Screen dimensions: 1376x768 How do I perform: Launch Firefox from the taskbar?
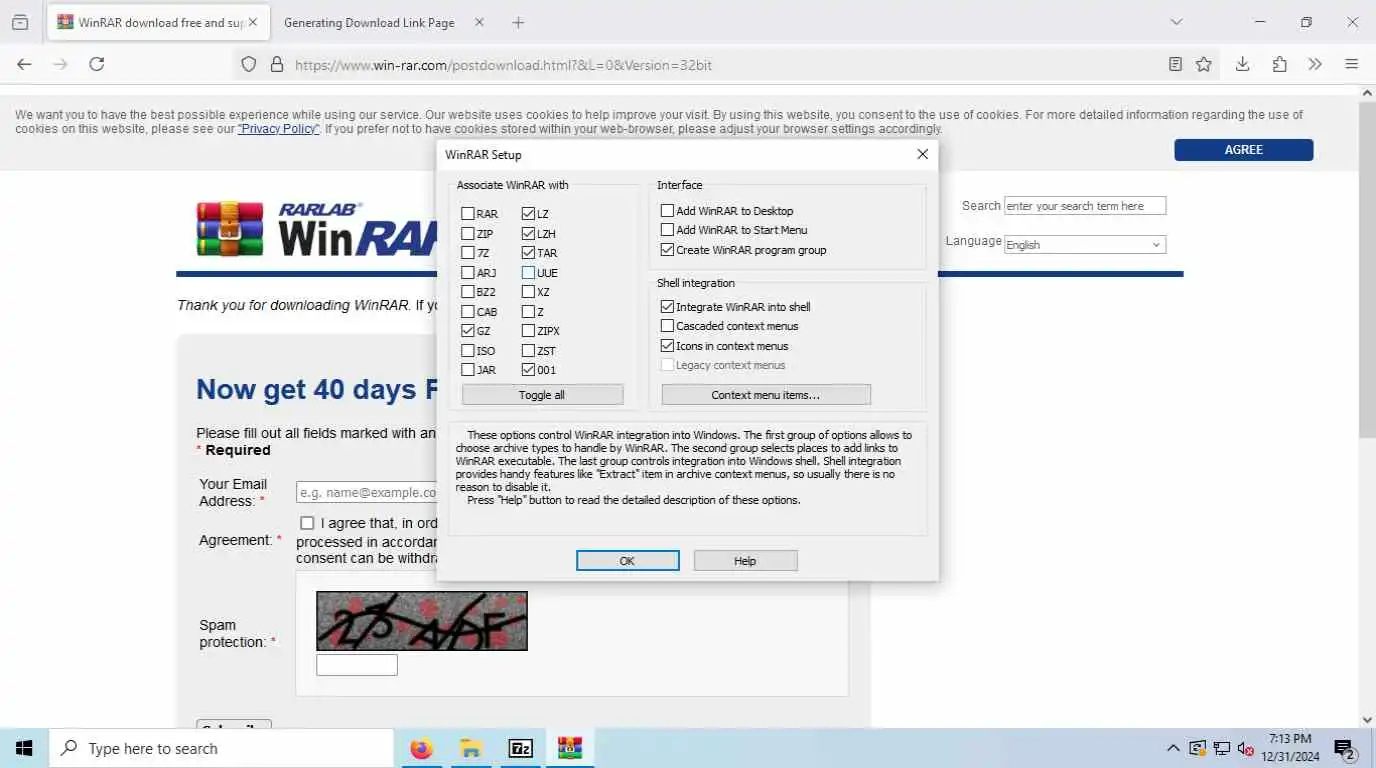point(422,748)
